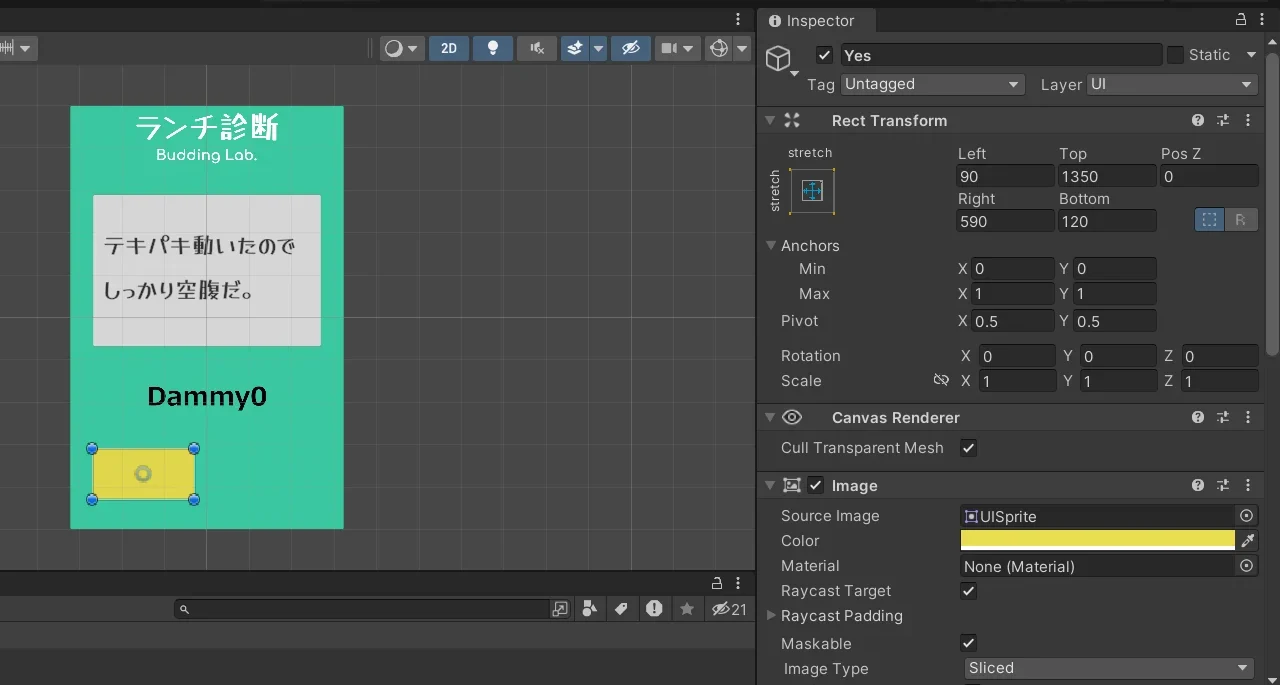Open Inspector panel more options menu
The width and height of the screenshot is (1280, 685).
click(1263, 20)
